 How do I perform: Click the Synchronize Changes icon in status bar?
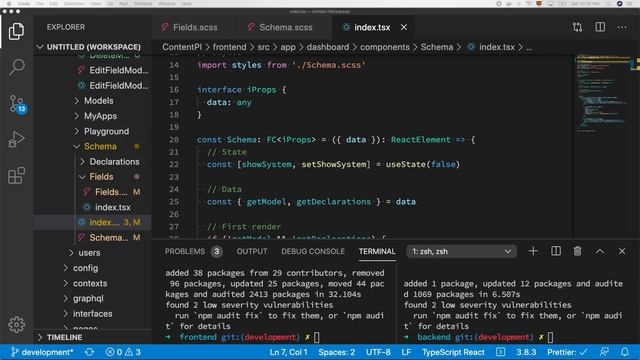point(89,352)
